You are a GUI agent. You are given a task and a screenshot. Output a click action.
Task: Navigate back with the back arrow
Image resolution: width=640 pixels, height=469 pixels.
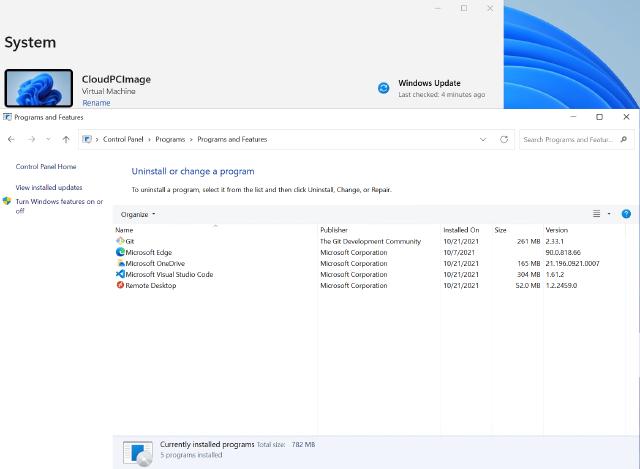pos(12,139)
